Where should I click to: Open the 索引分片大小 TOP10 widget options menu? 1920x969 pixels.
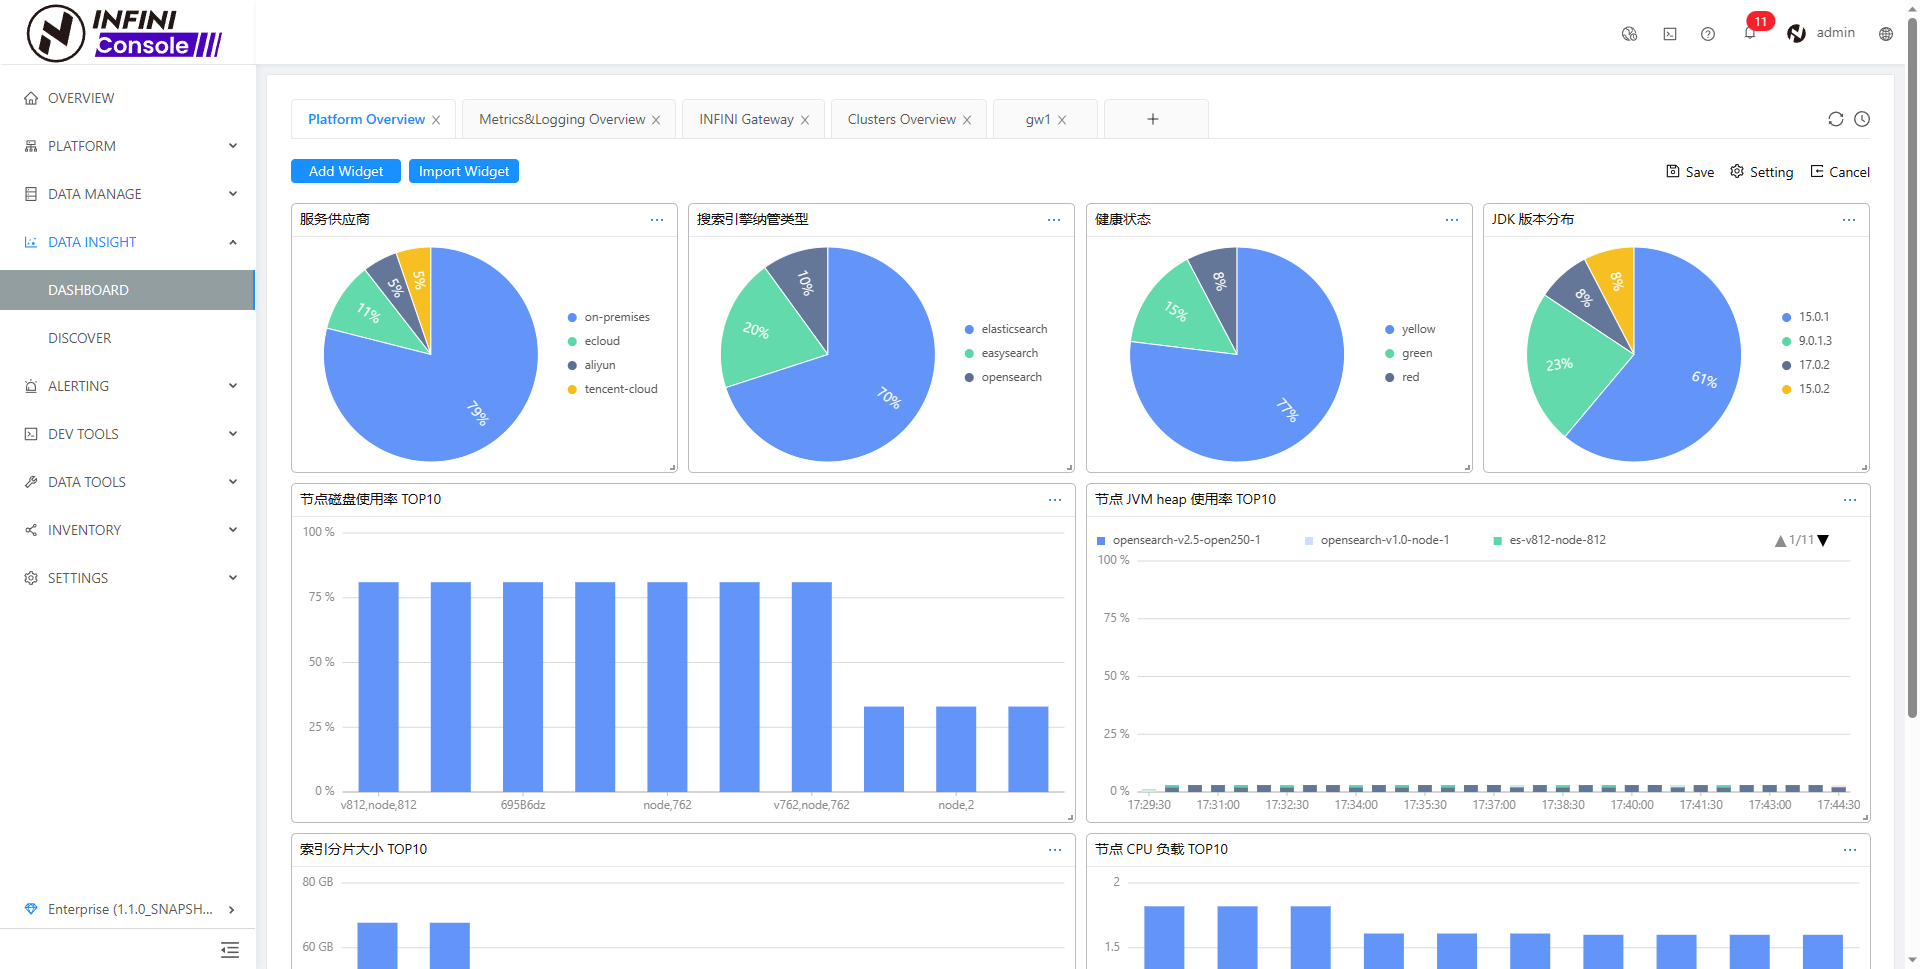[x=1055, y=850]
